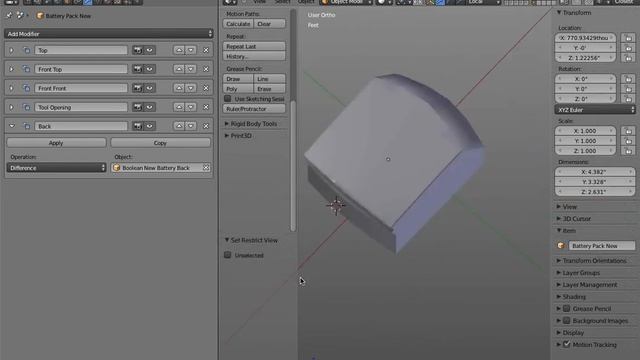Lock the X location value

tap(628, 38)
